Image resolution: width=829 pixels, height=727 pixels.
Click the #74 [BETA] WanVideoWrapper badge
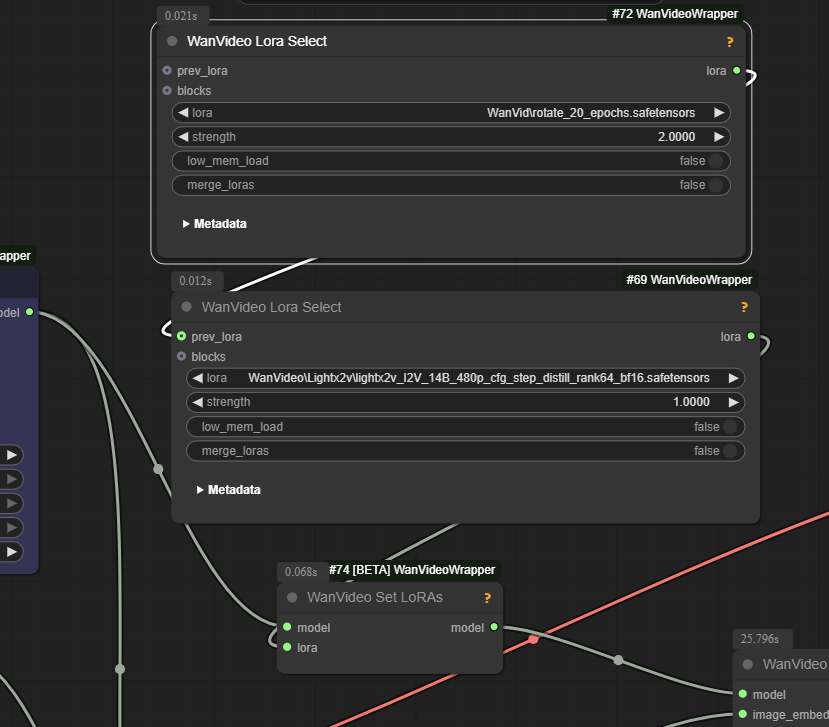412,569
